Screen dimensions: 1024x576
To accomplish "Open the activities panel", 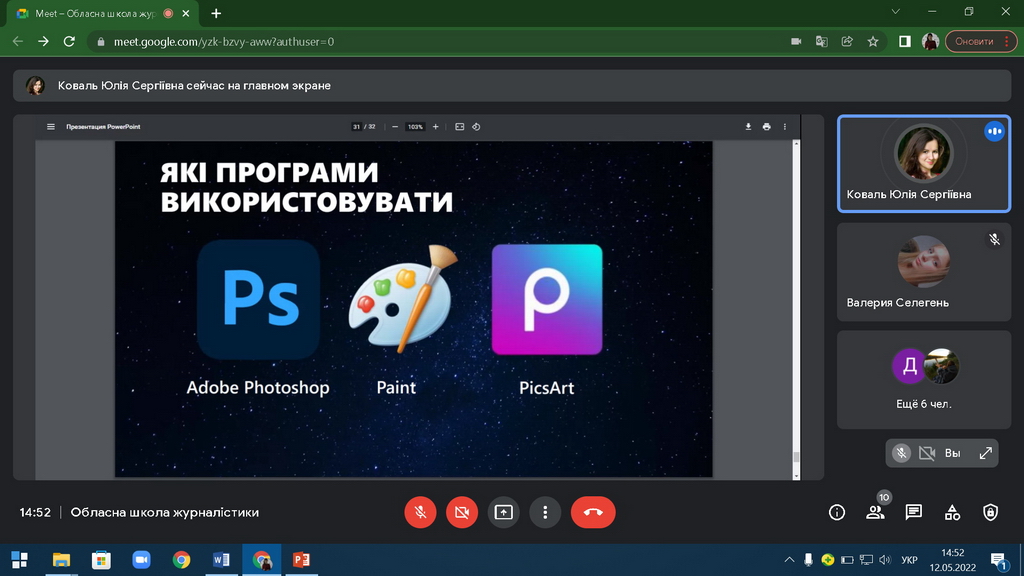I will tap(952, 513).
